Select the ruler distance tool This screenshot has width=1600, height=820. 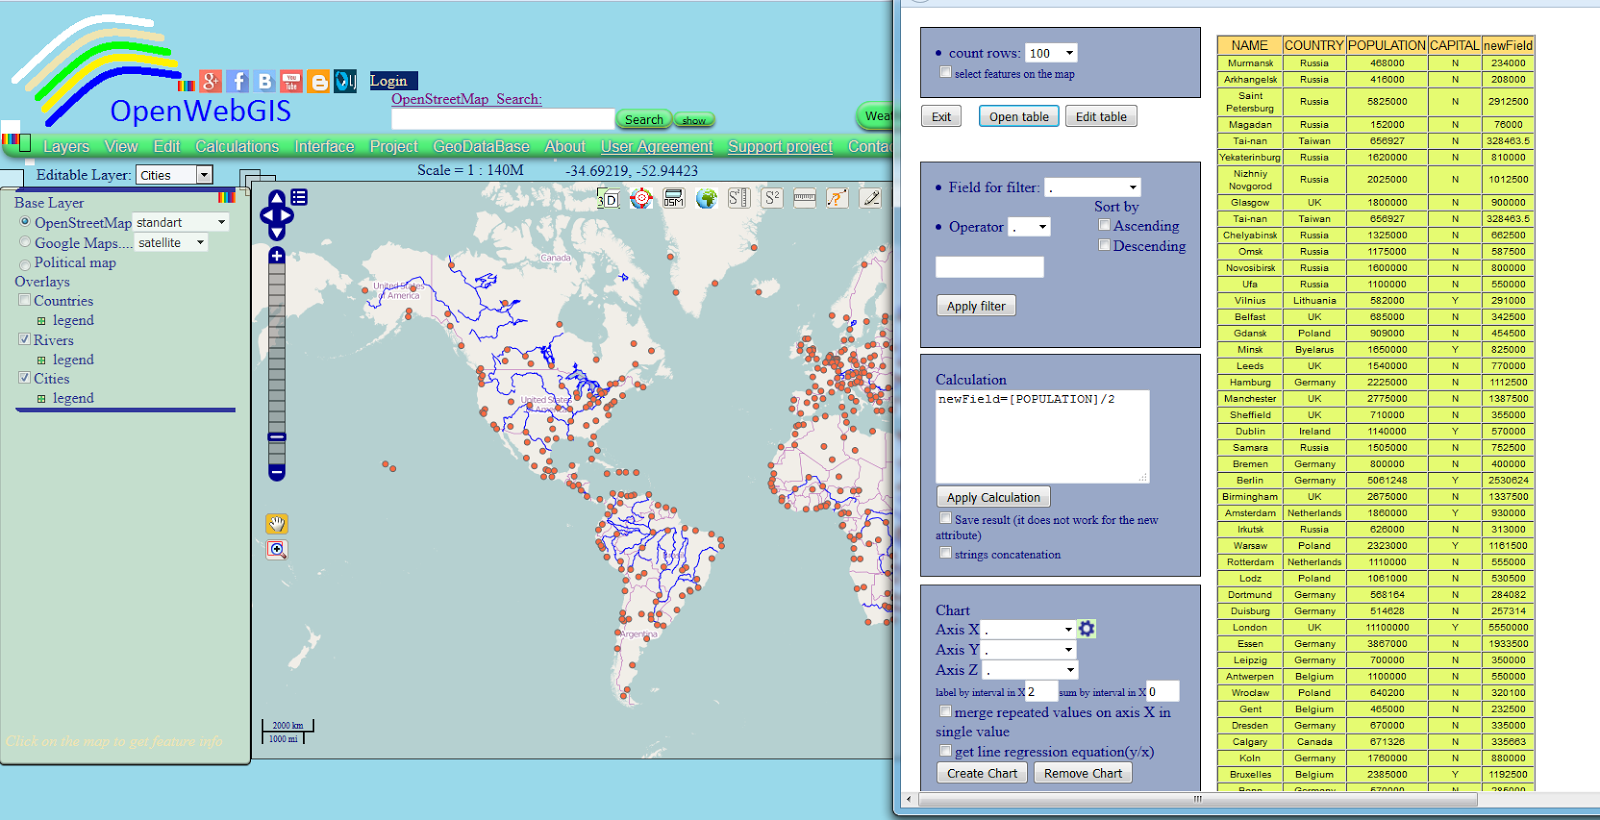805,198
